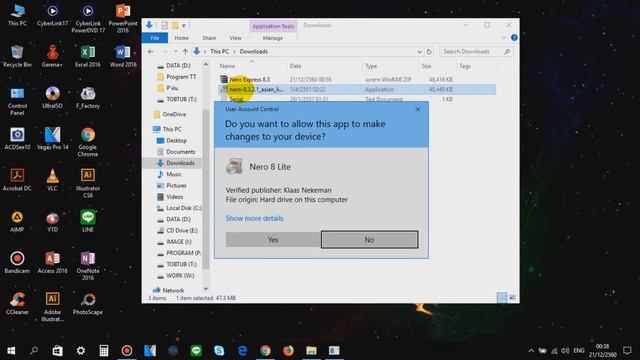Open Explorer help question icon
The image size is (640, 360).
click(514, 38)
